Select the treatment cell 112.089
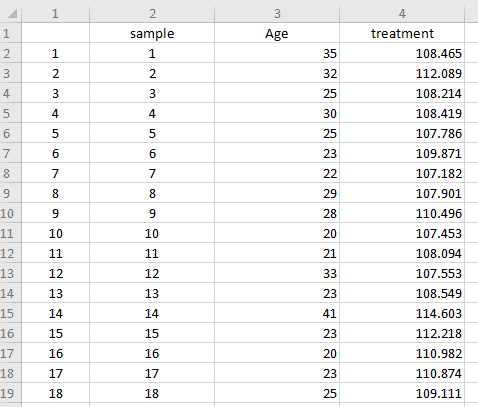 [402, 73]
